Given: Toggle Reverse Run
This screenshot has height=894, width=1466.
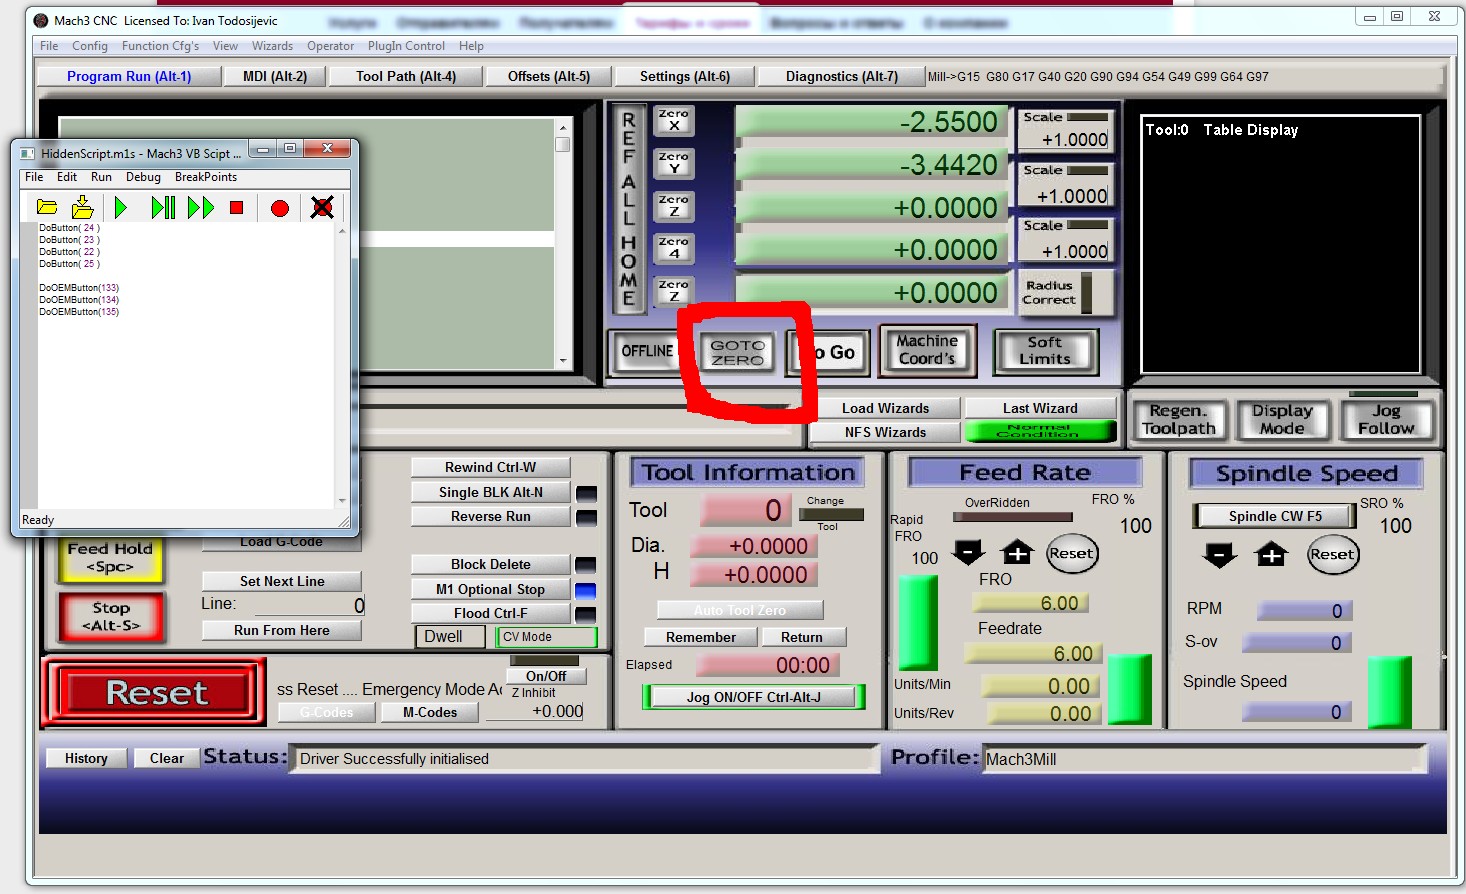Looking at the screenshot, I should click(x=491, y=516).
